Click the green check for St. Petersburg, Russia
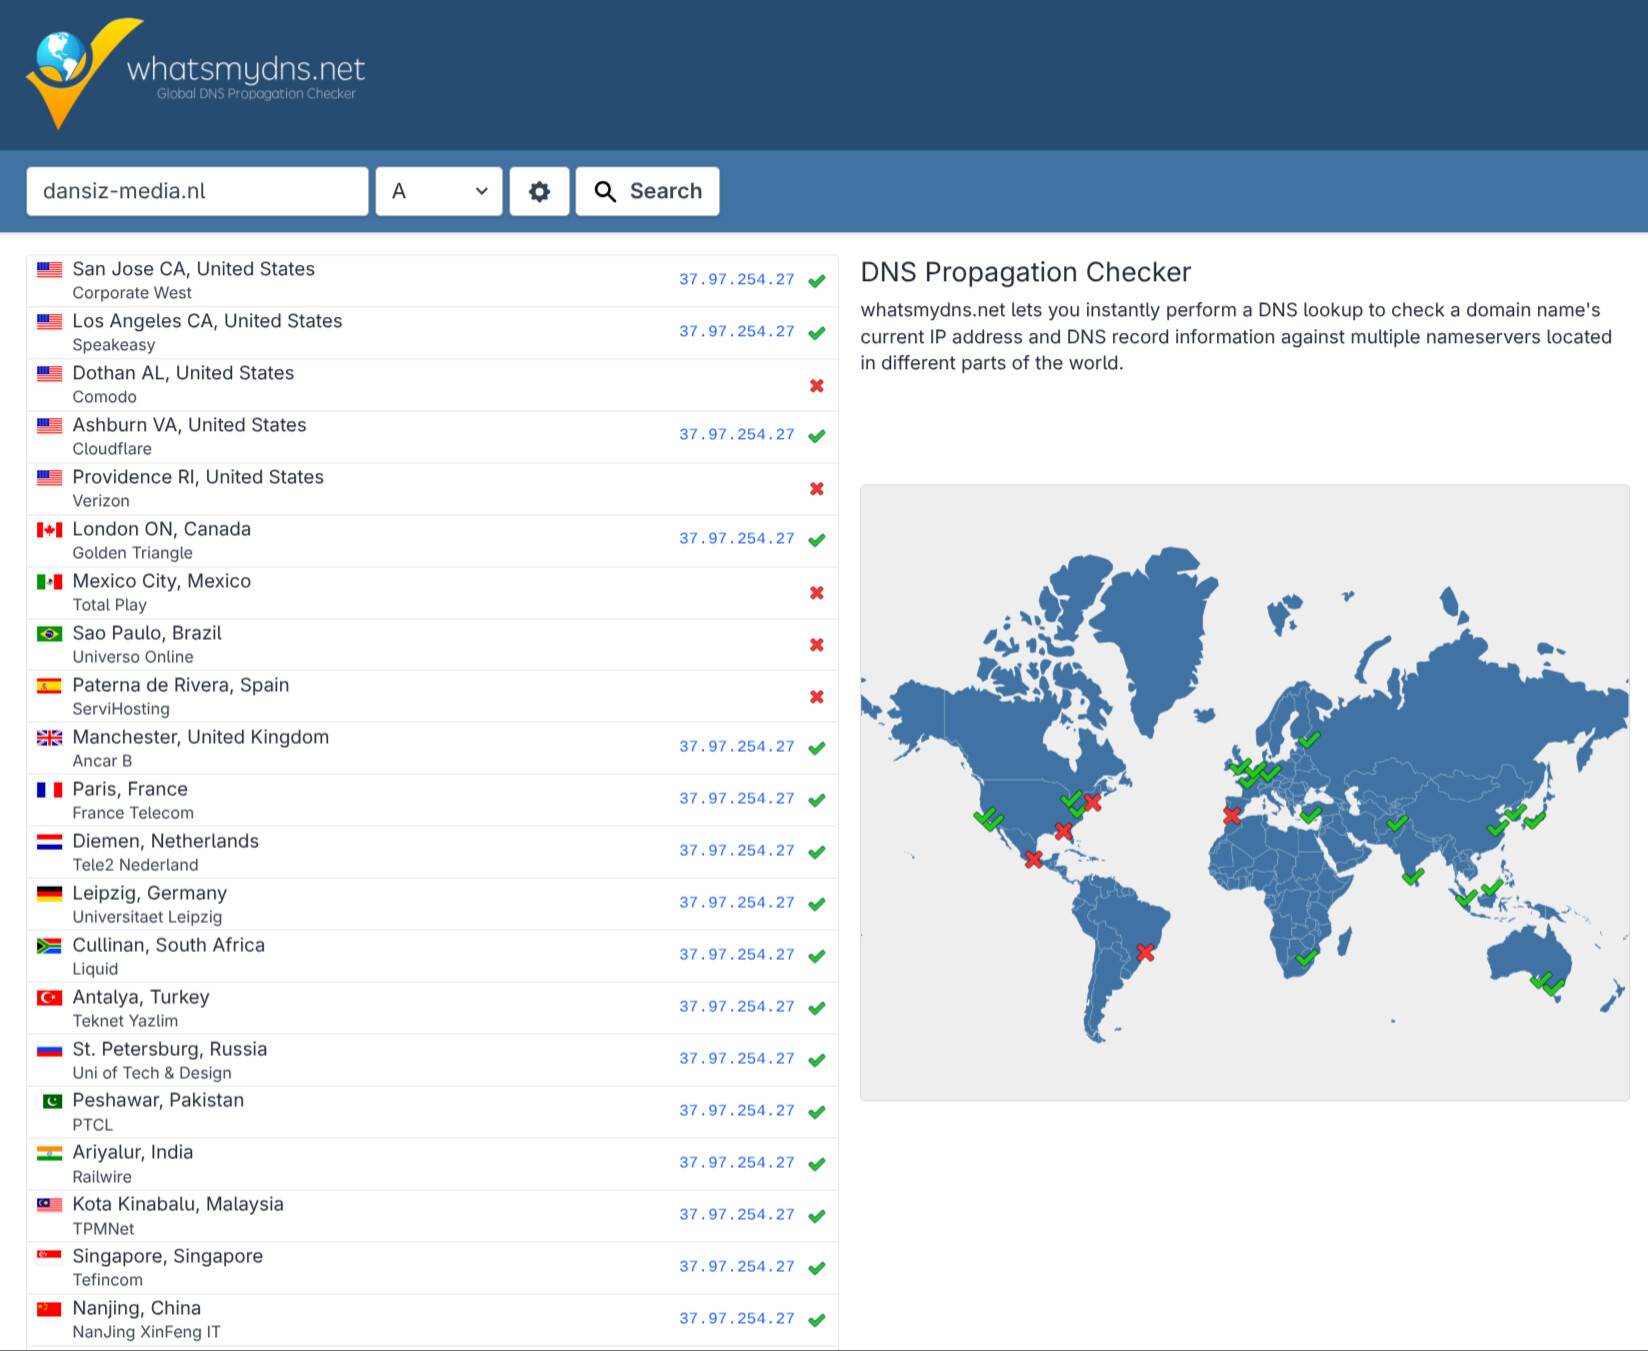The height and width of the screenshot is (1351, 1648). (x=817, y=1060)
